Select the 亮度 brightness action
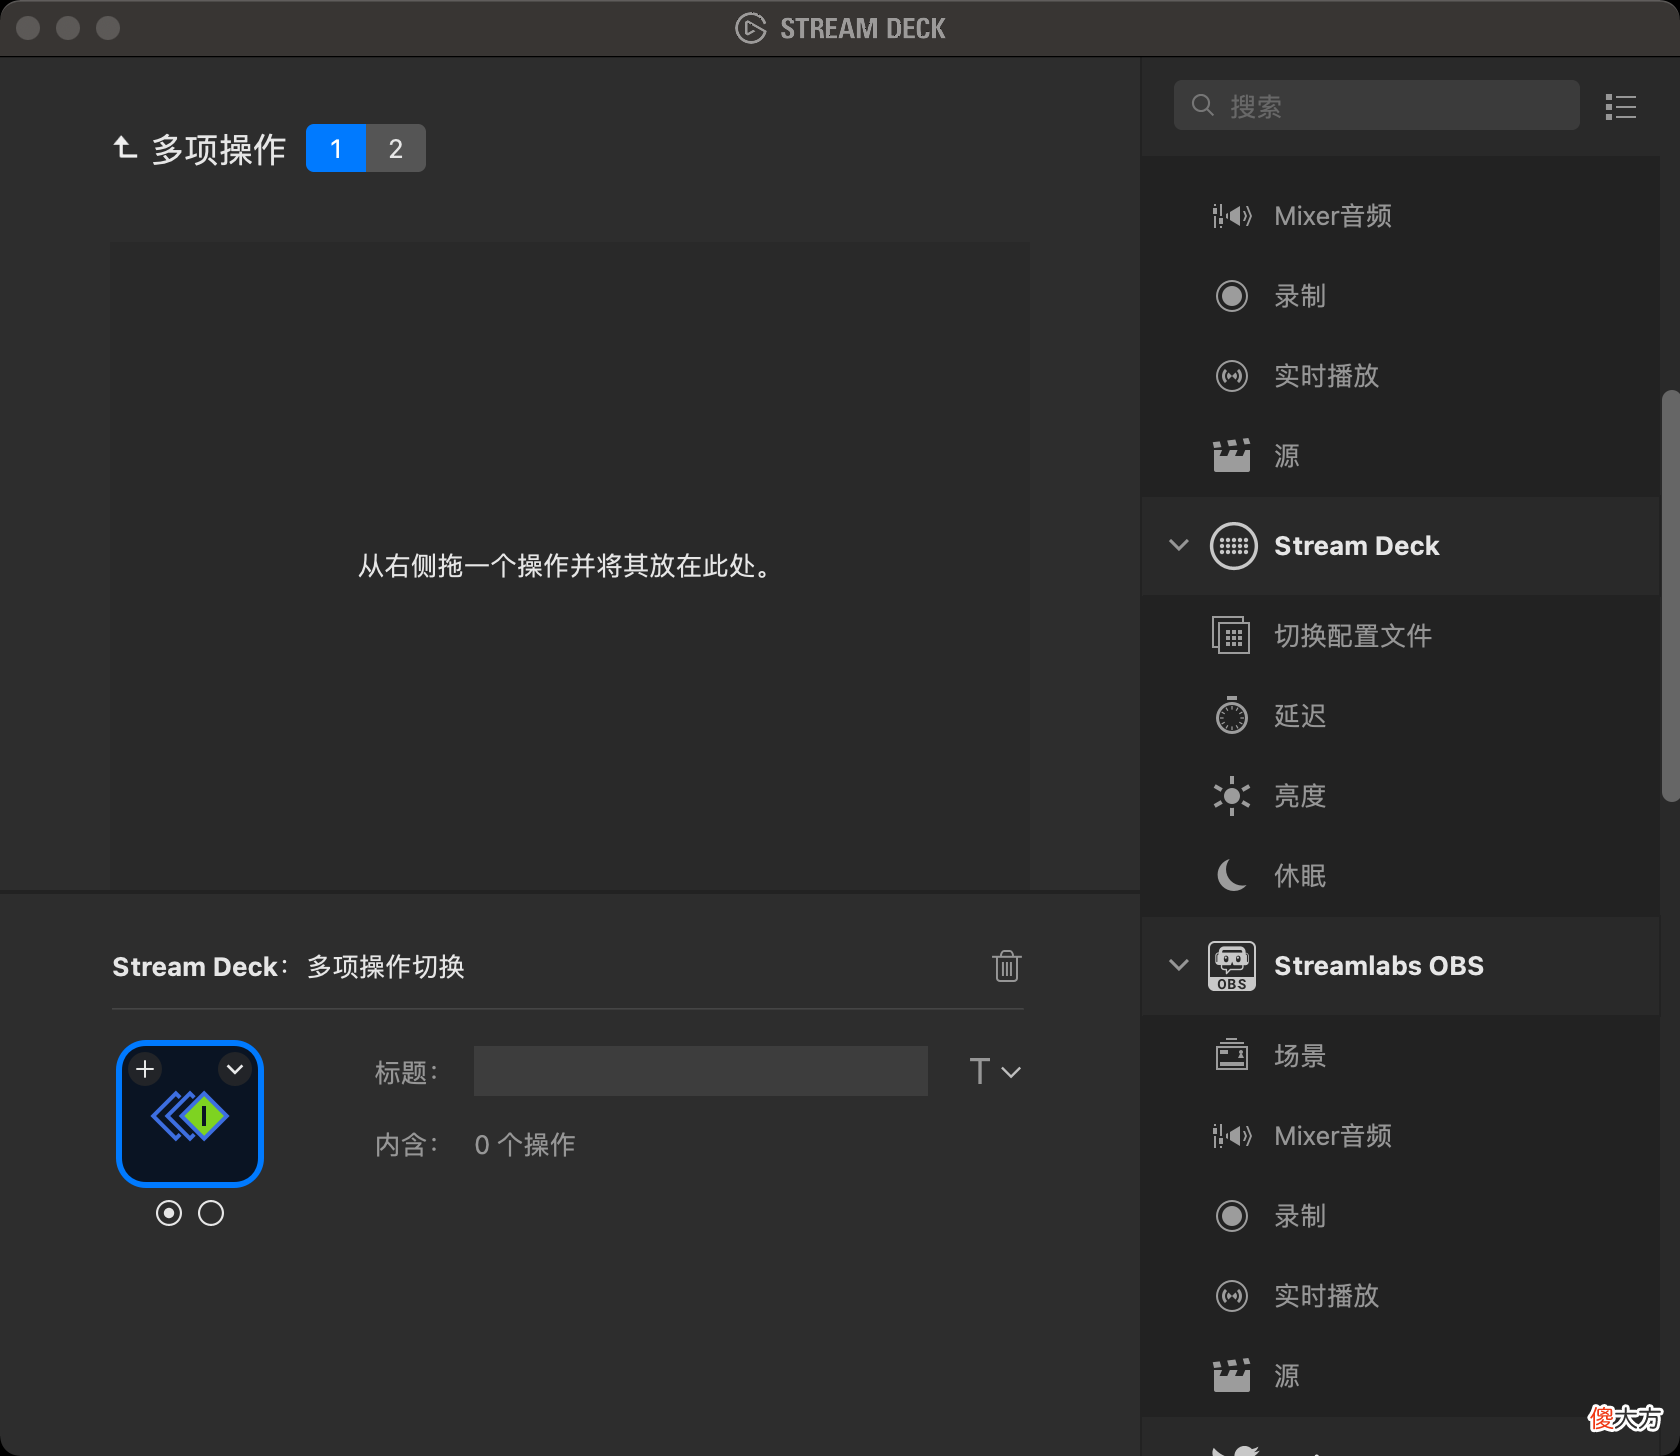1680x1456 pixels. pyautogui.click(x=1400, y=796)
